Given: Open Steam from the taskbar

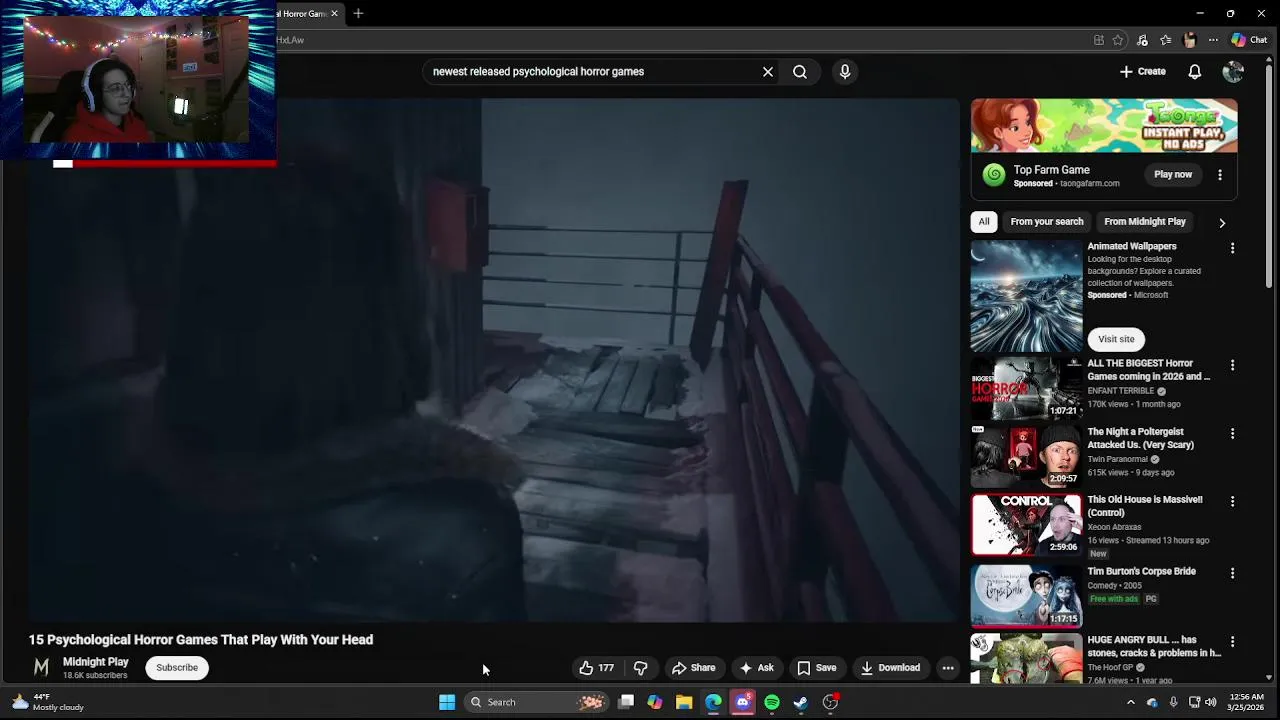Looking at the screenshot, I should [x=801, y=702].
